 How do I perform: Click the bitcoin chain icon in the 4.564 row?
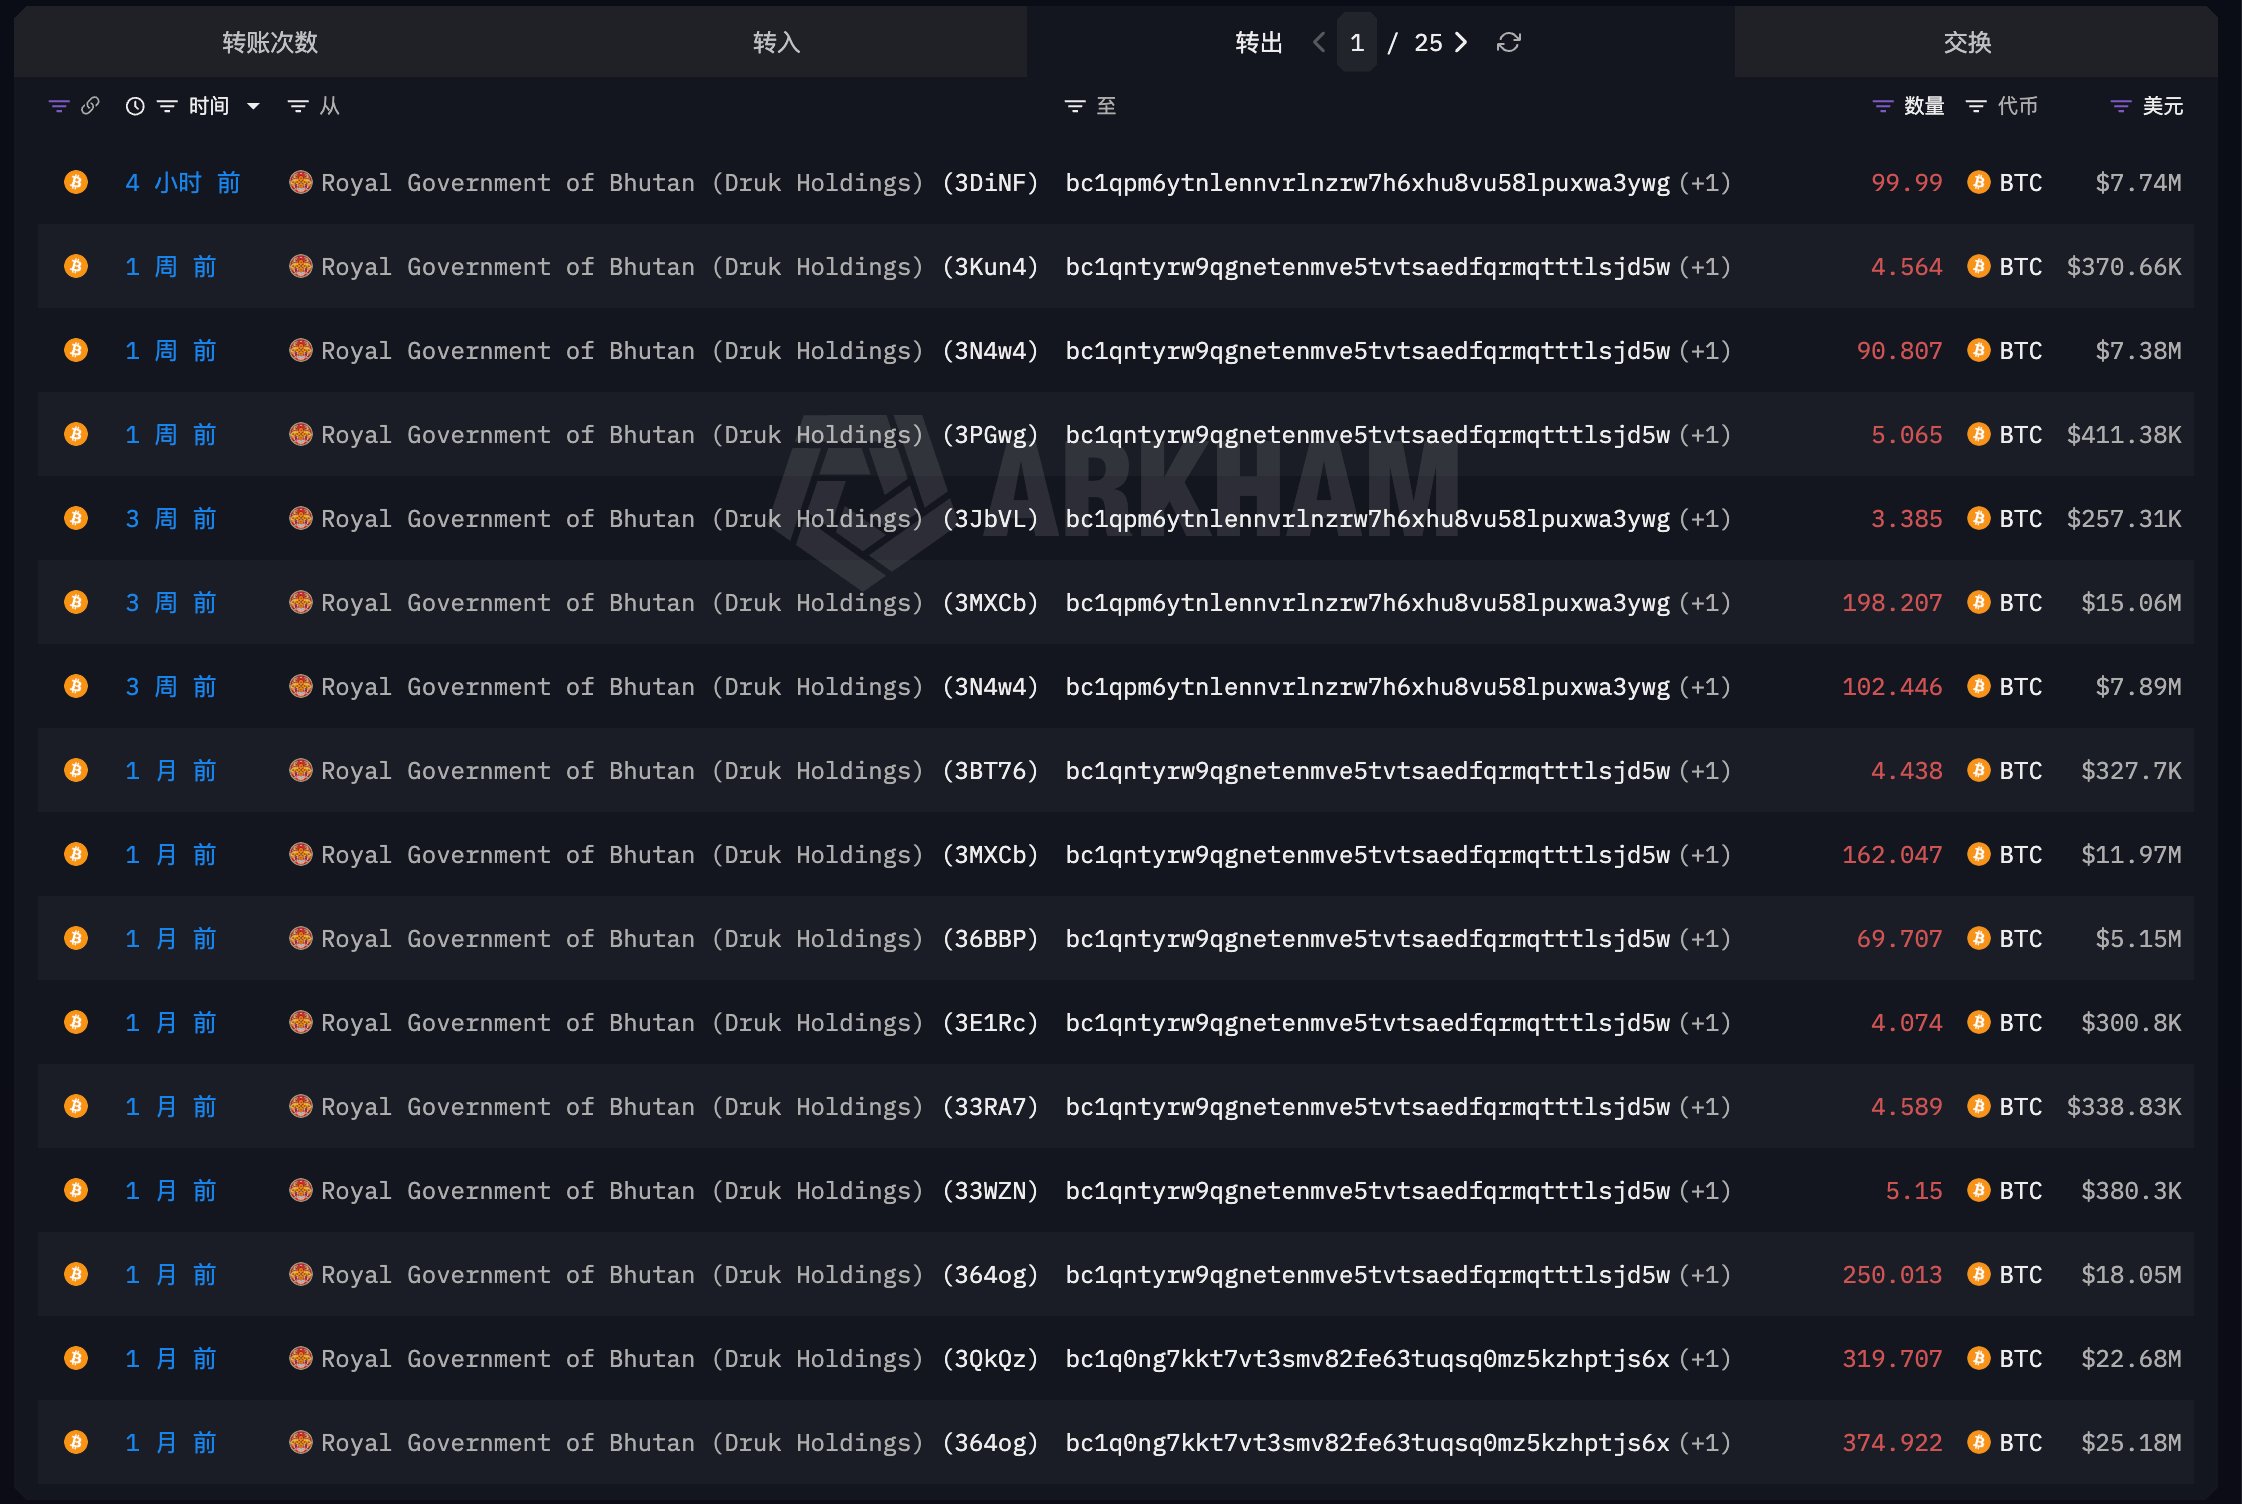tap(76, 267)
